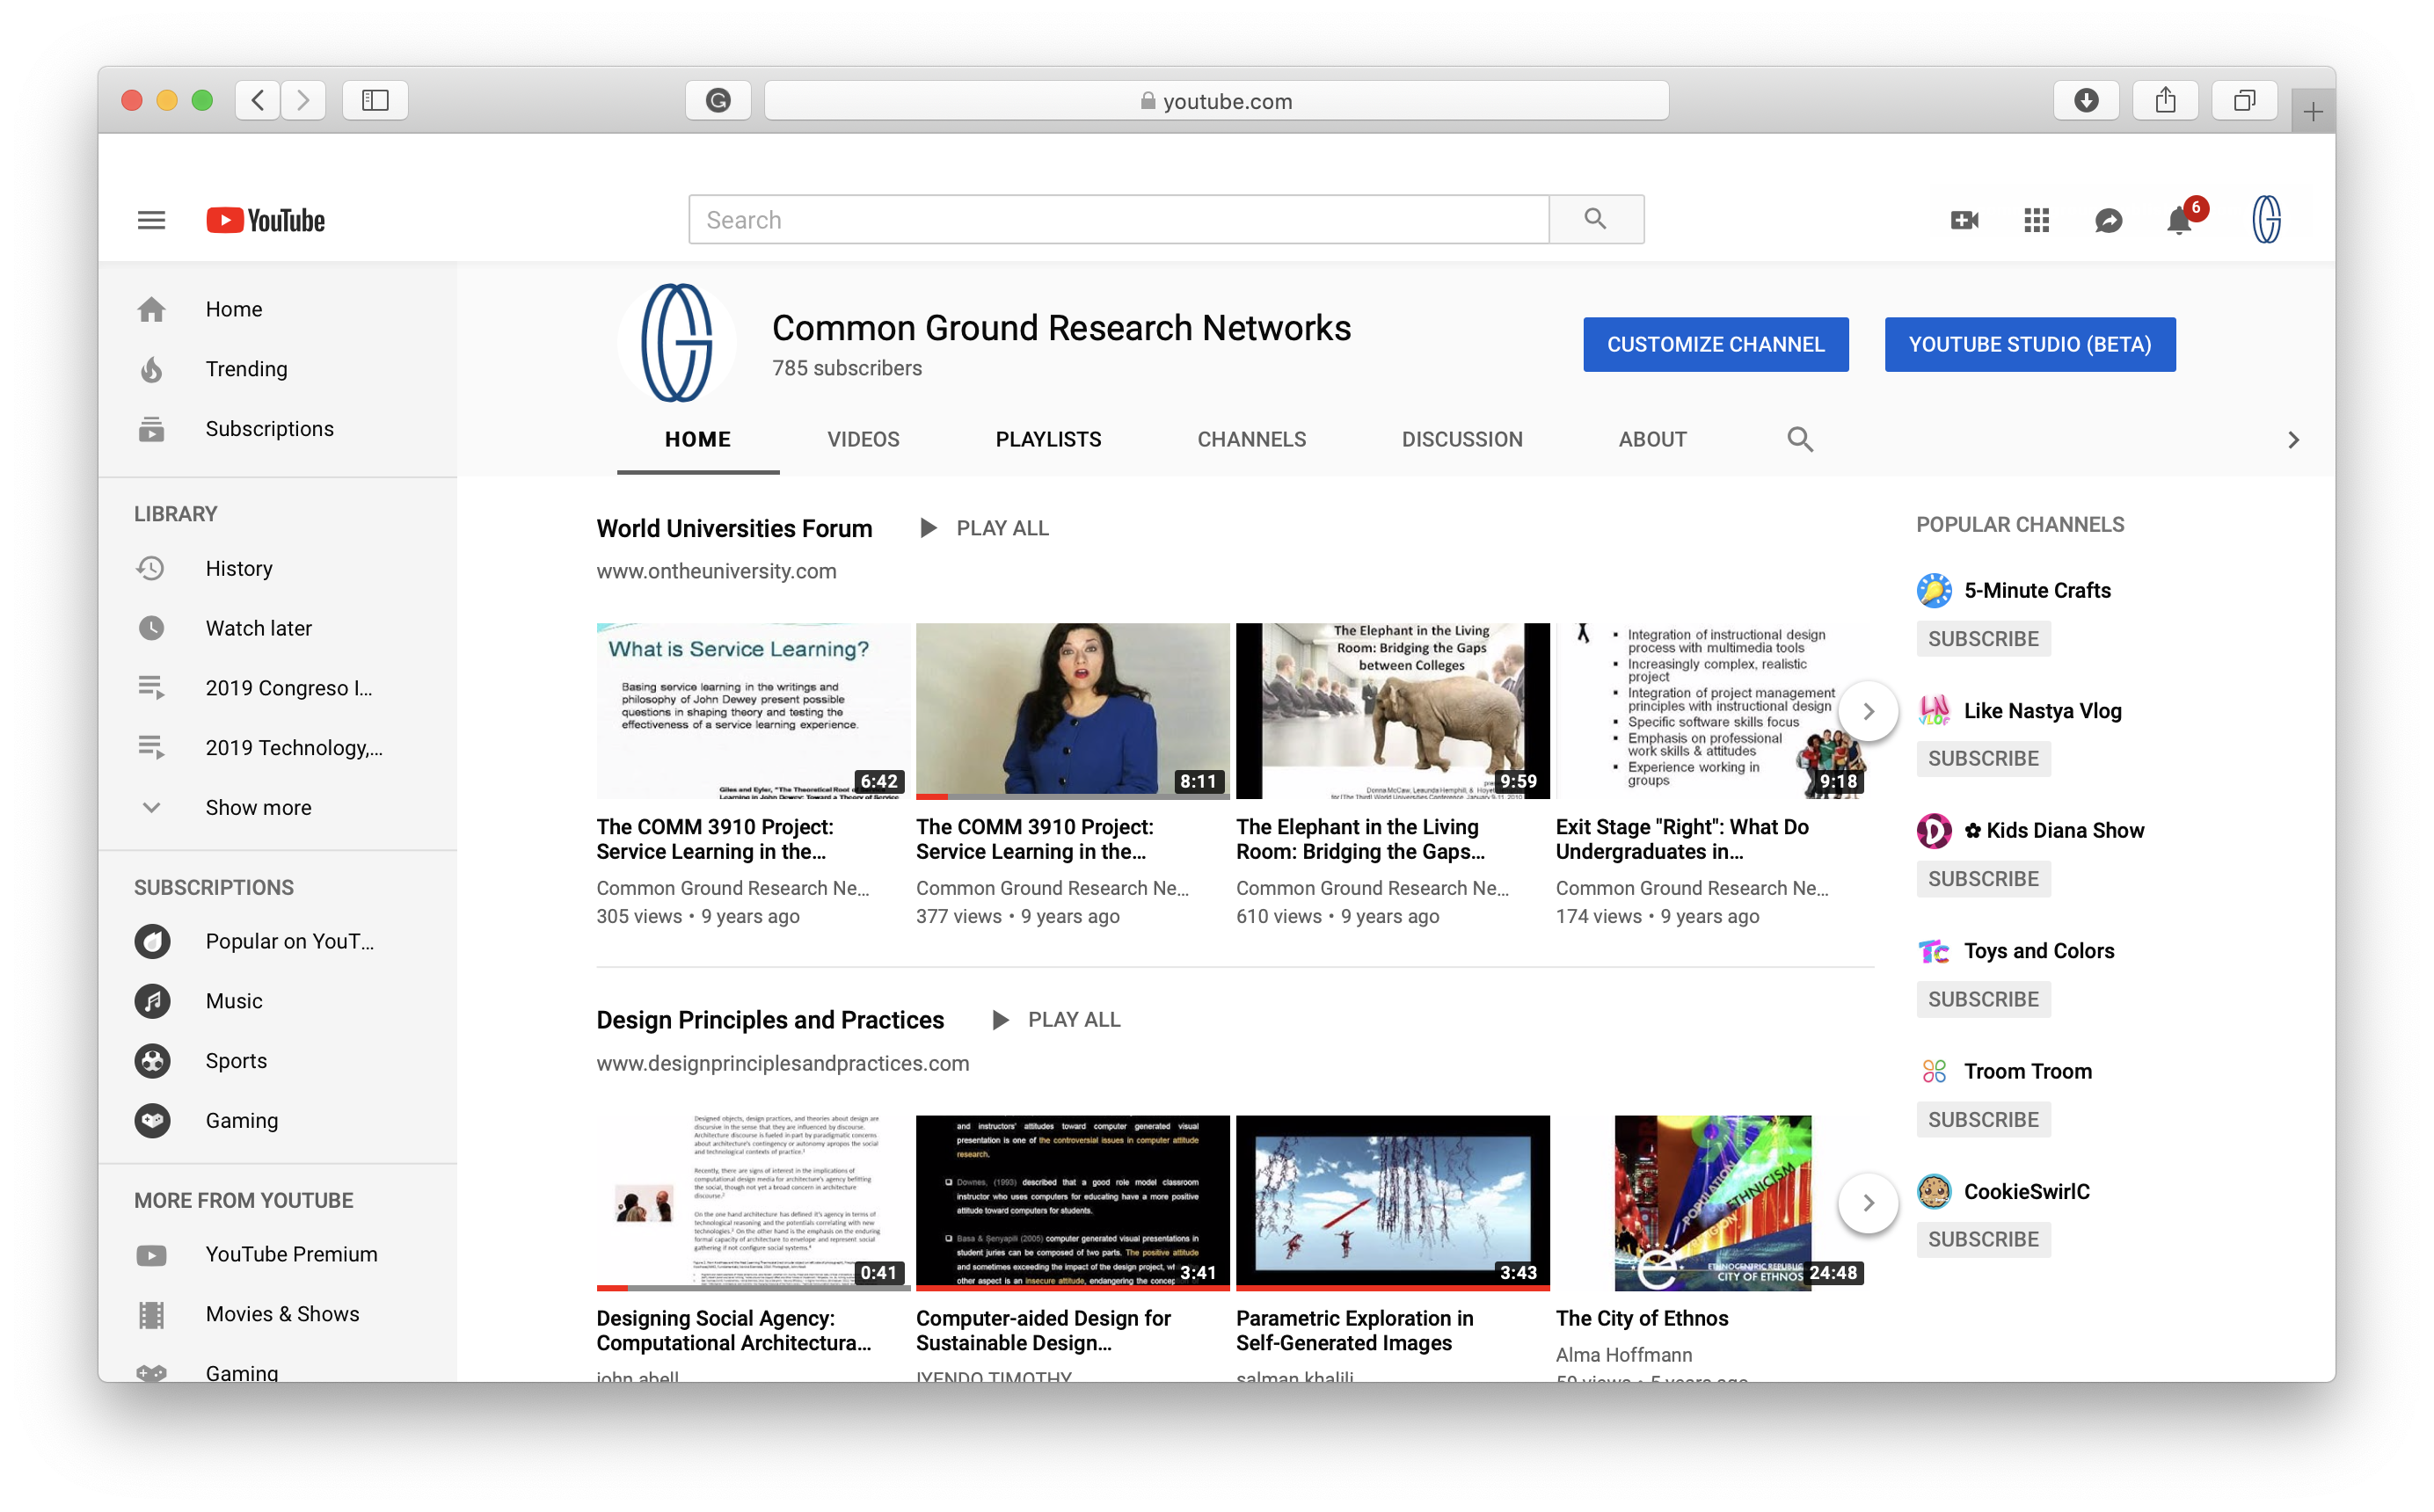Open Parametric Exploration video thumbnail

[1393, 1203]
